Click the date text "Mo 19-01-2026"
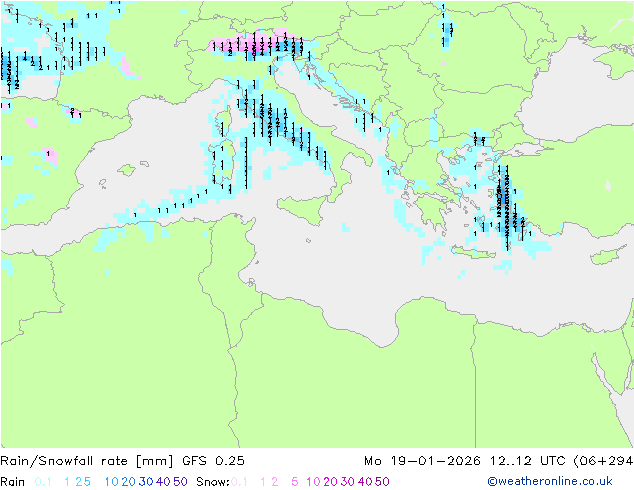The width and height of the screenshot is (634, 490). pyautogui.click(x=422, y=461)
